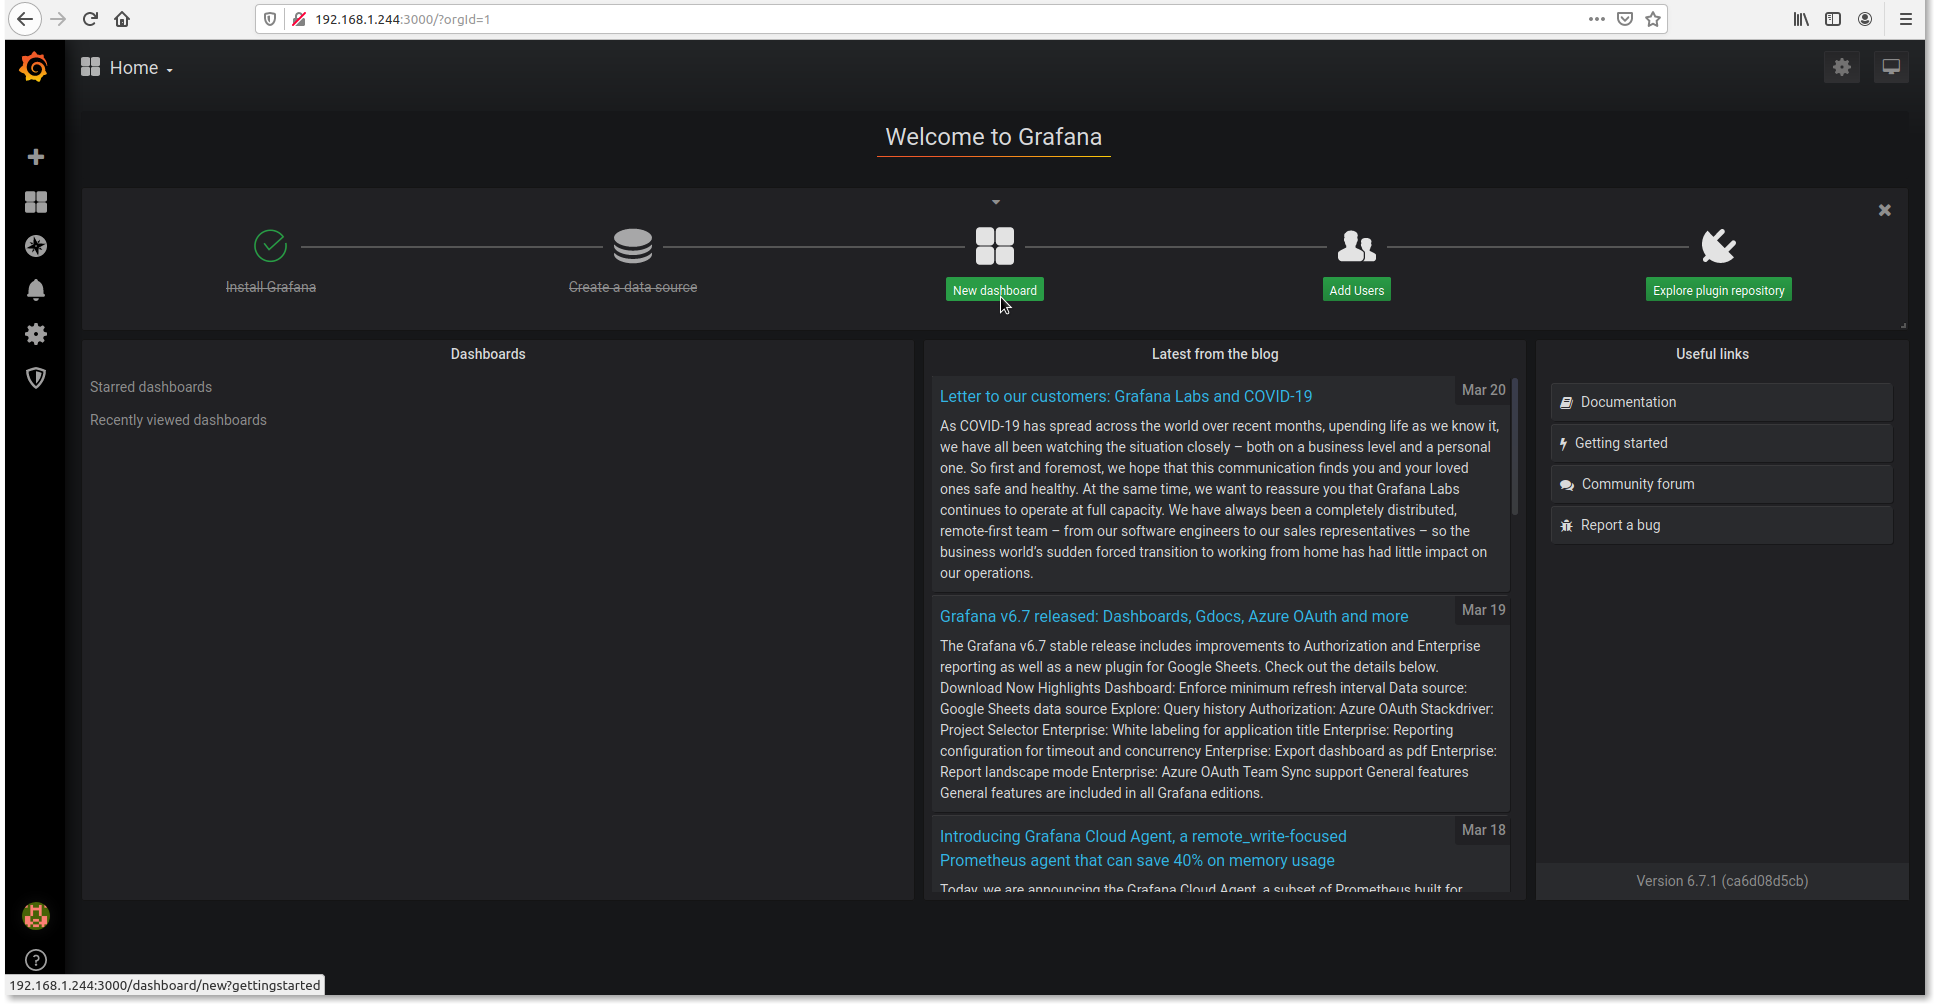The height and width of the screenshot is (1004, 1934).
Task: Open the Report a bug link
Action: tap(1721, 525)
